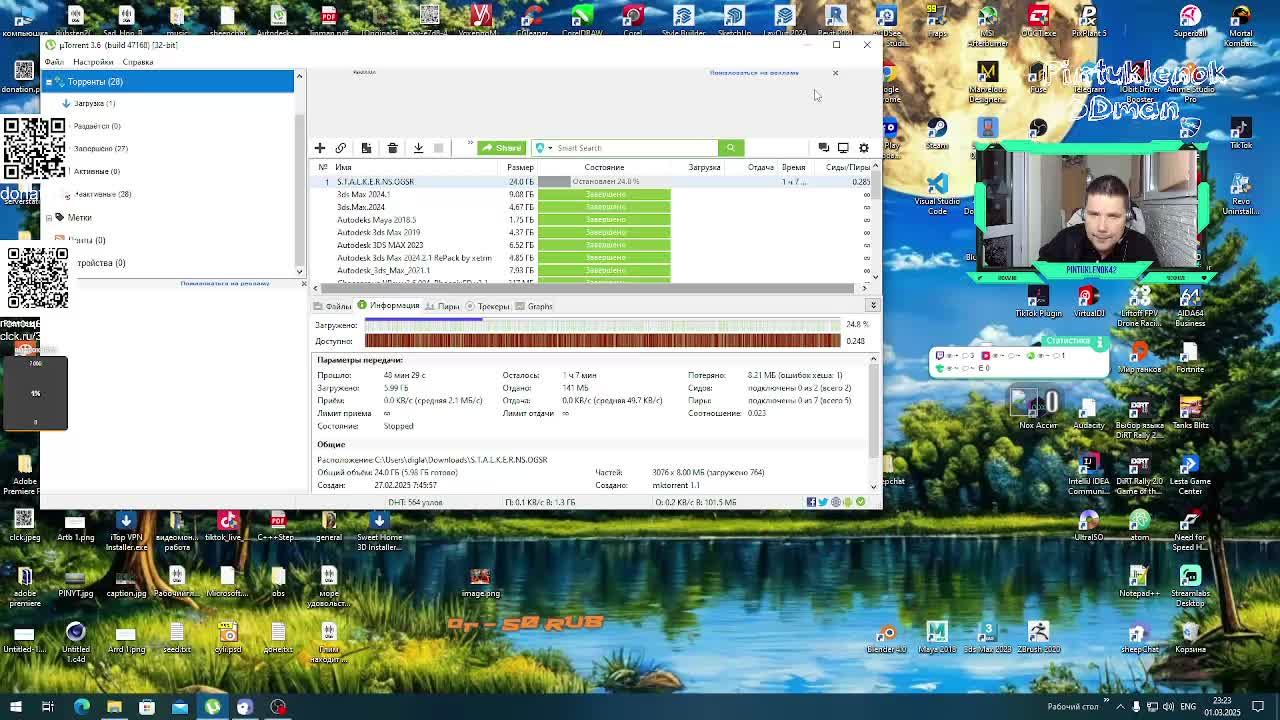The height and width of the screenshot is (720, 1280).
Task: Sort torrents by Время column header
Action: (x=794, y=168)
